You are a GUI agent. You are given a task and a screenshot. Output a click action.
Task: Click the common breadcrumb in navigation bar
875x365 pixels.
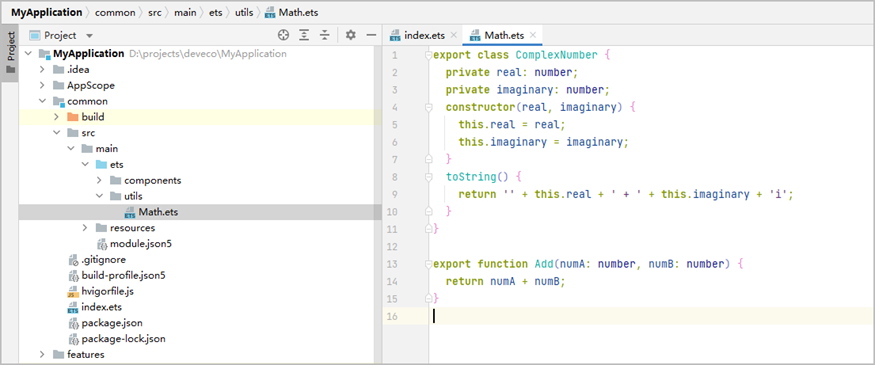click(x=116, y=12)
